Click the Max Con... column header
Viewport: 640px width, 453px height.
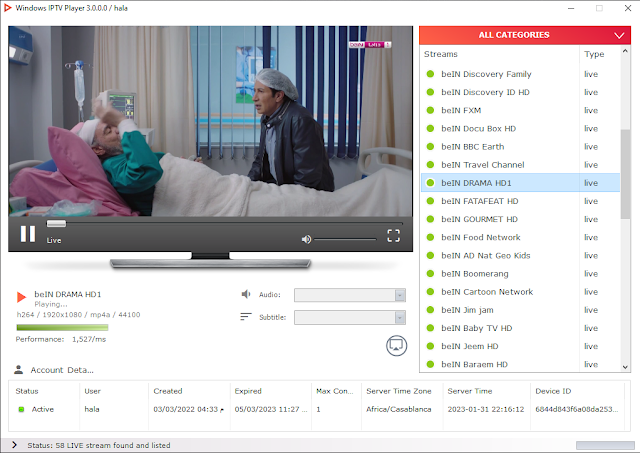(335, 391)
